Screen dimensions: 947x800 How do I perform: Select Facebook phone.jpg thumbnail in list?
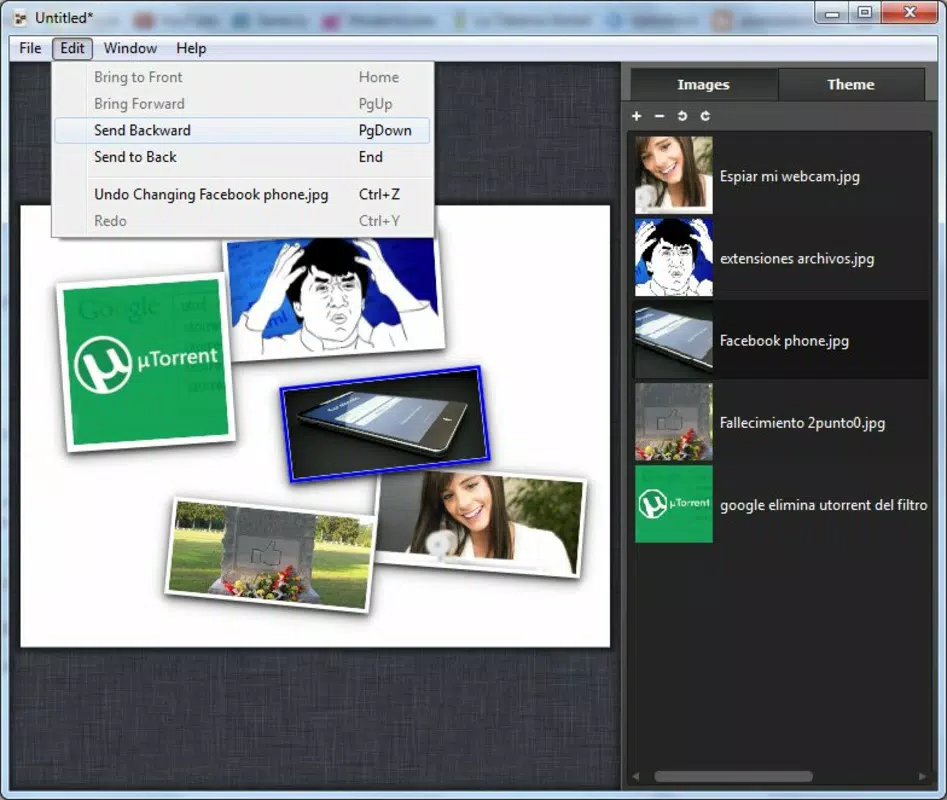tap(673, 339)
